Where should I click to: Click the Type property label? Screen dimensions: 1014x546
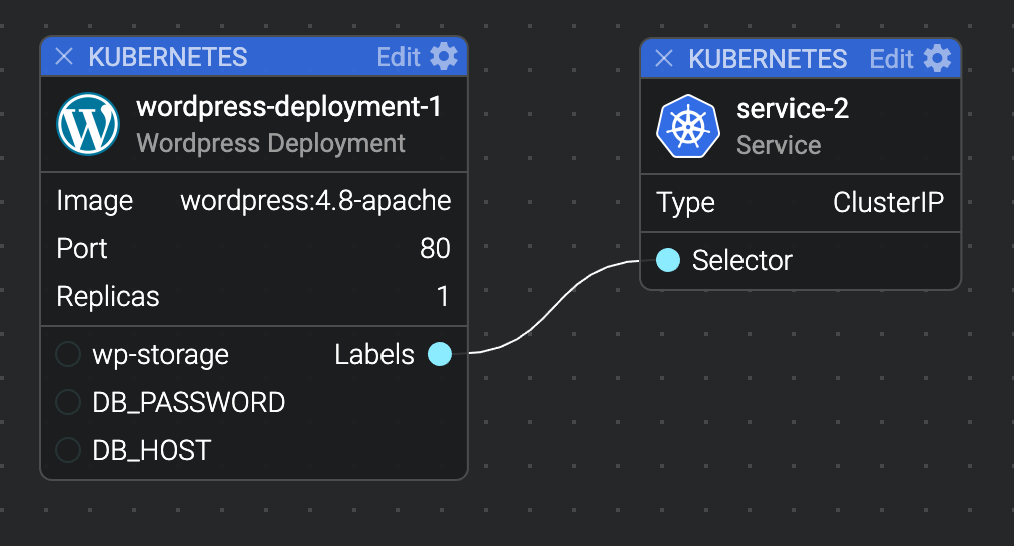[x=685, y=203]
